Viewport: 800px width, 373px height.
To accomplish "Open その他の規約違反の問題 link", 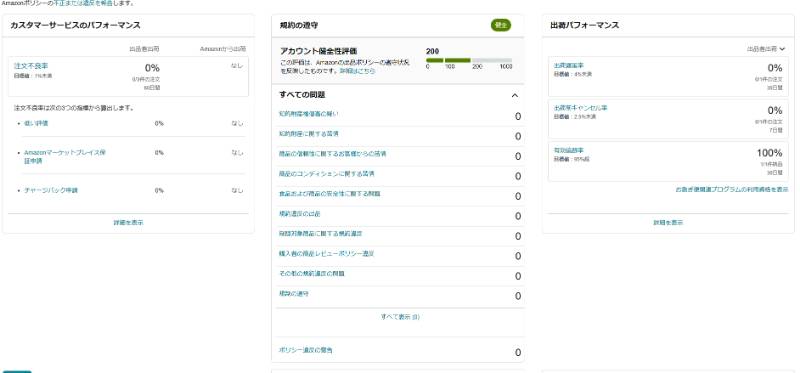I will (312, 273).
